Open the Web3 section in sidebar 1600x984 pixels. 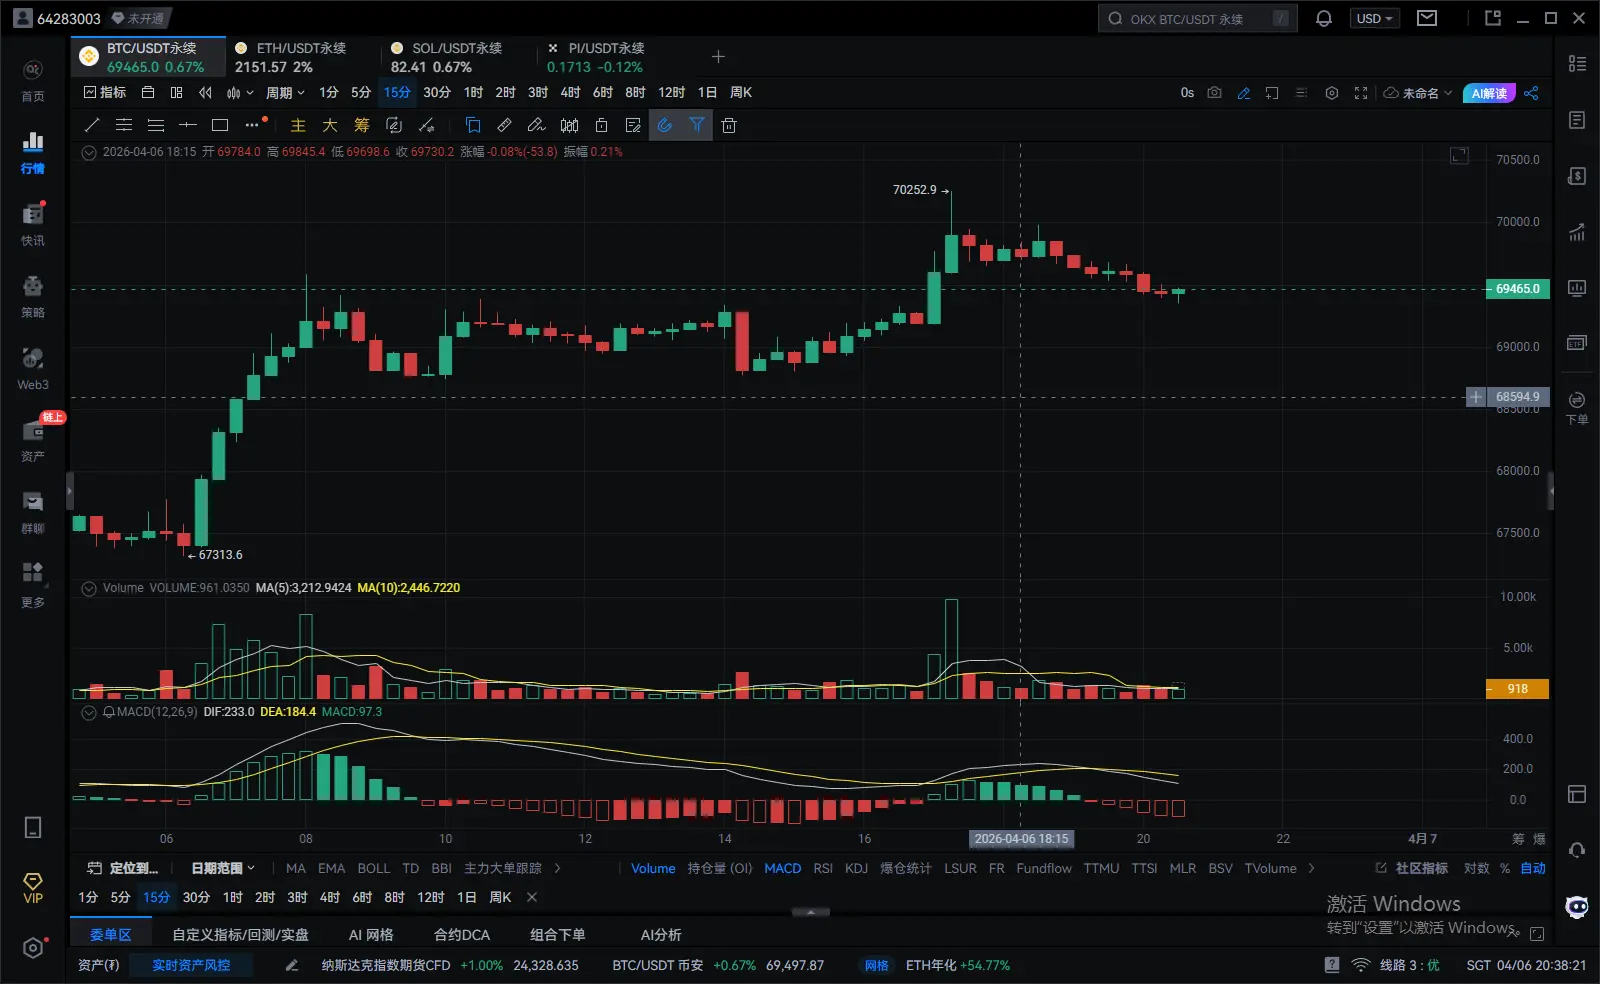point(33,368)
